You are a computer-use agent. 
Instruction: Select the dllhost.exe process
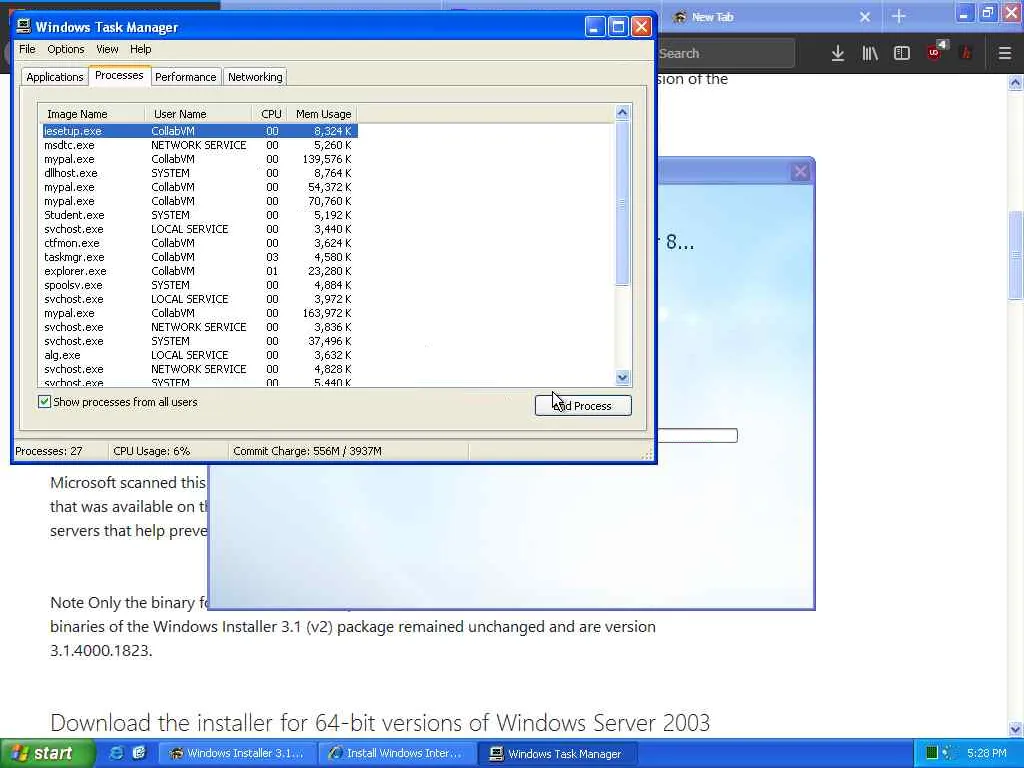pos(199,173)
